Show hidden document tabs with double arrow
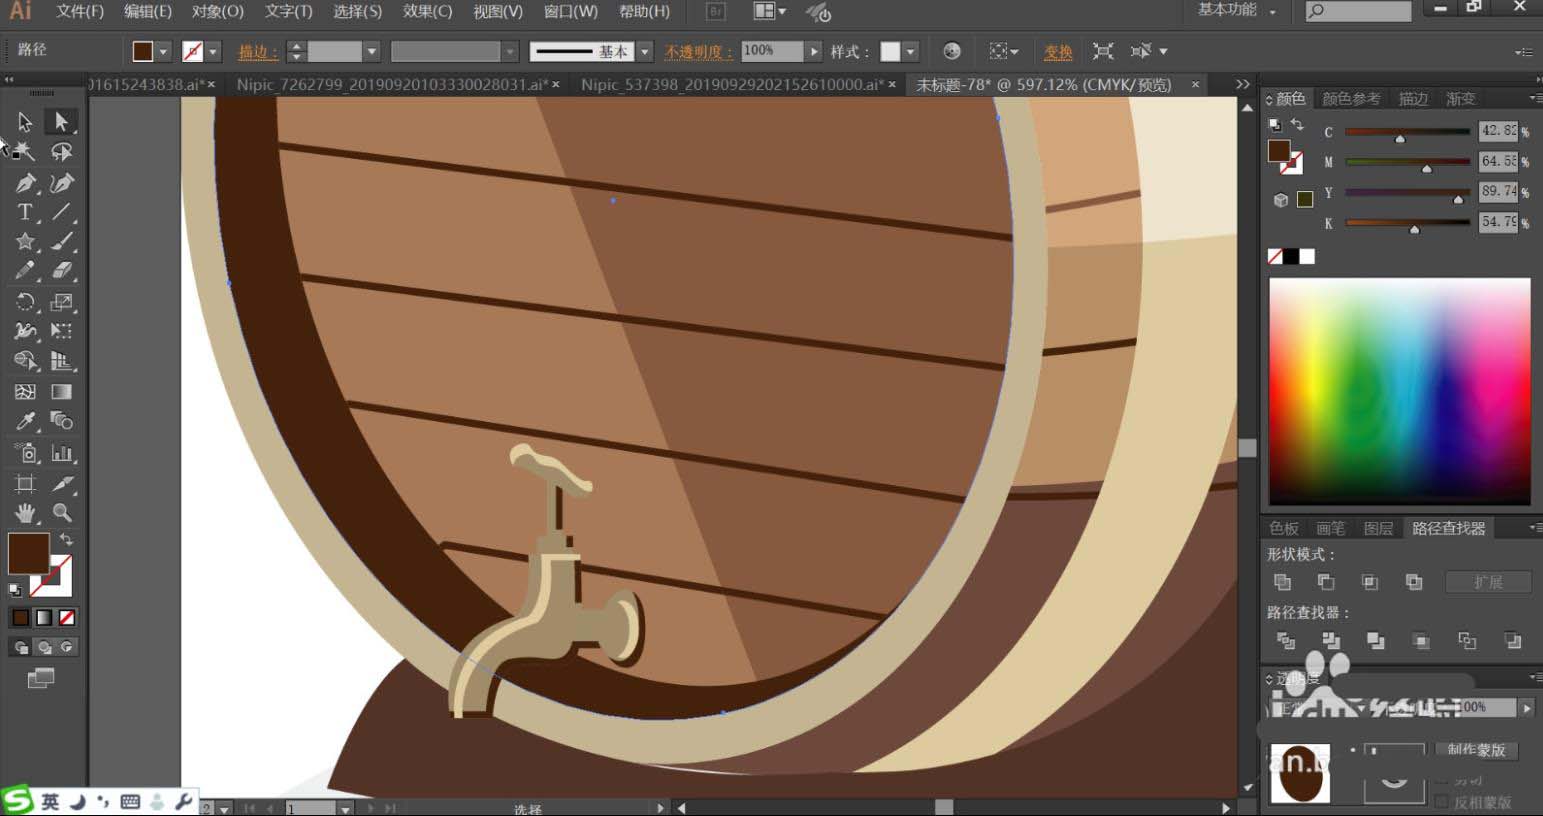1543x816 pixels. [1242, 85]
